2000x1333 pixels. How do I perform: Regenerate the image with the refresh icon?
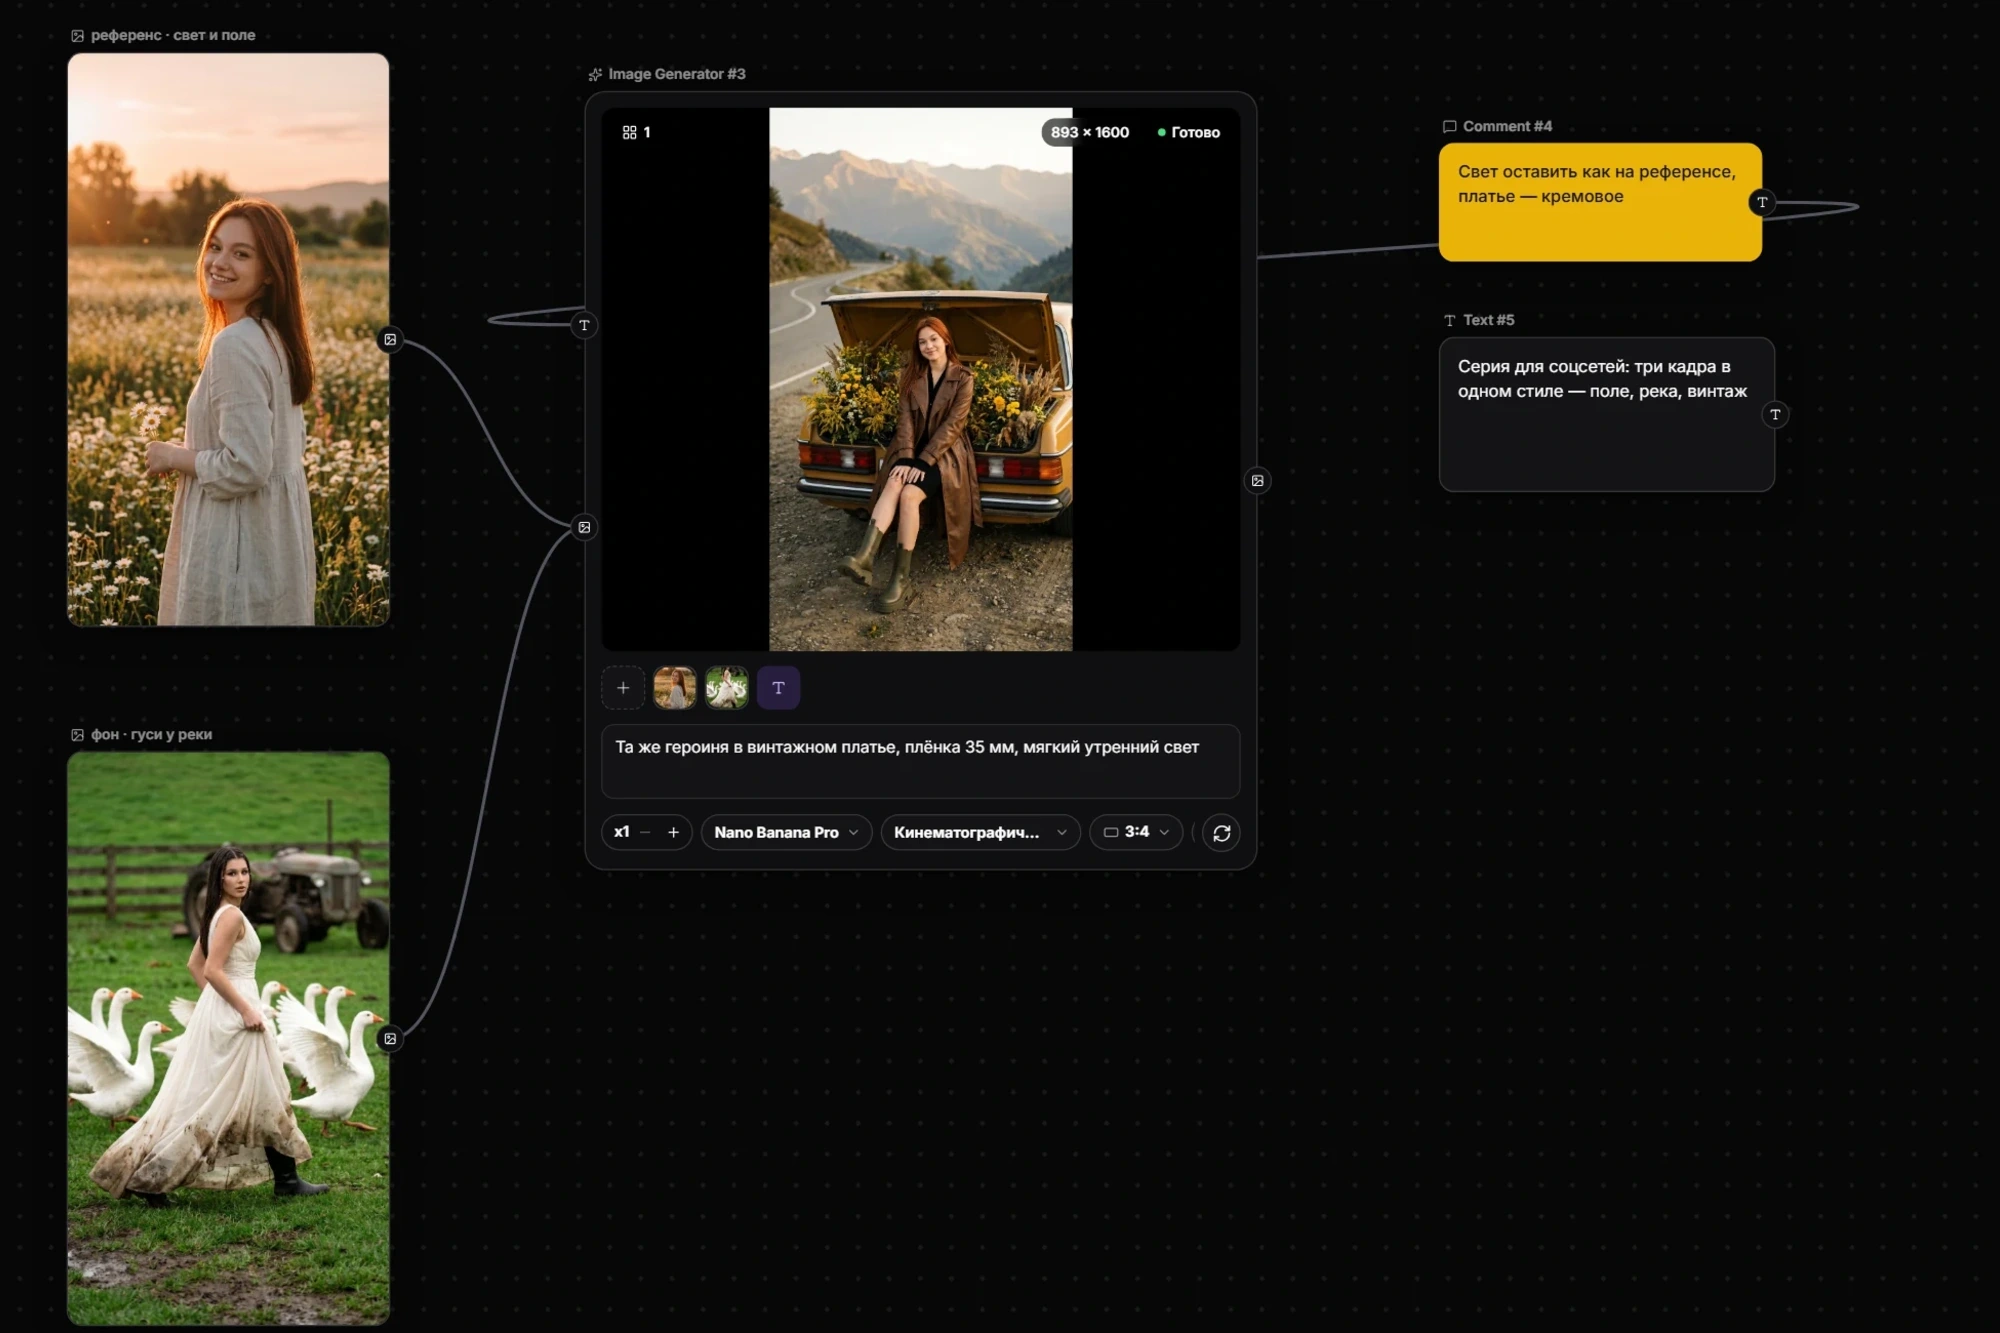tap(1221, 833)
